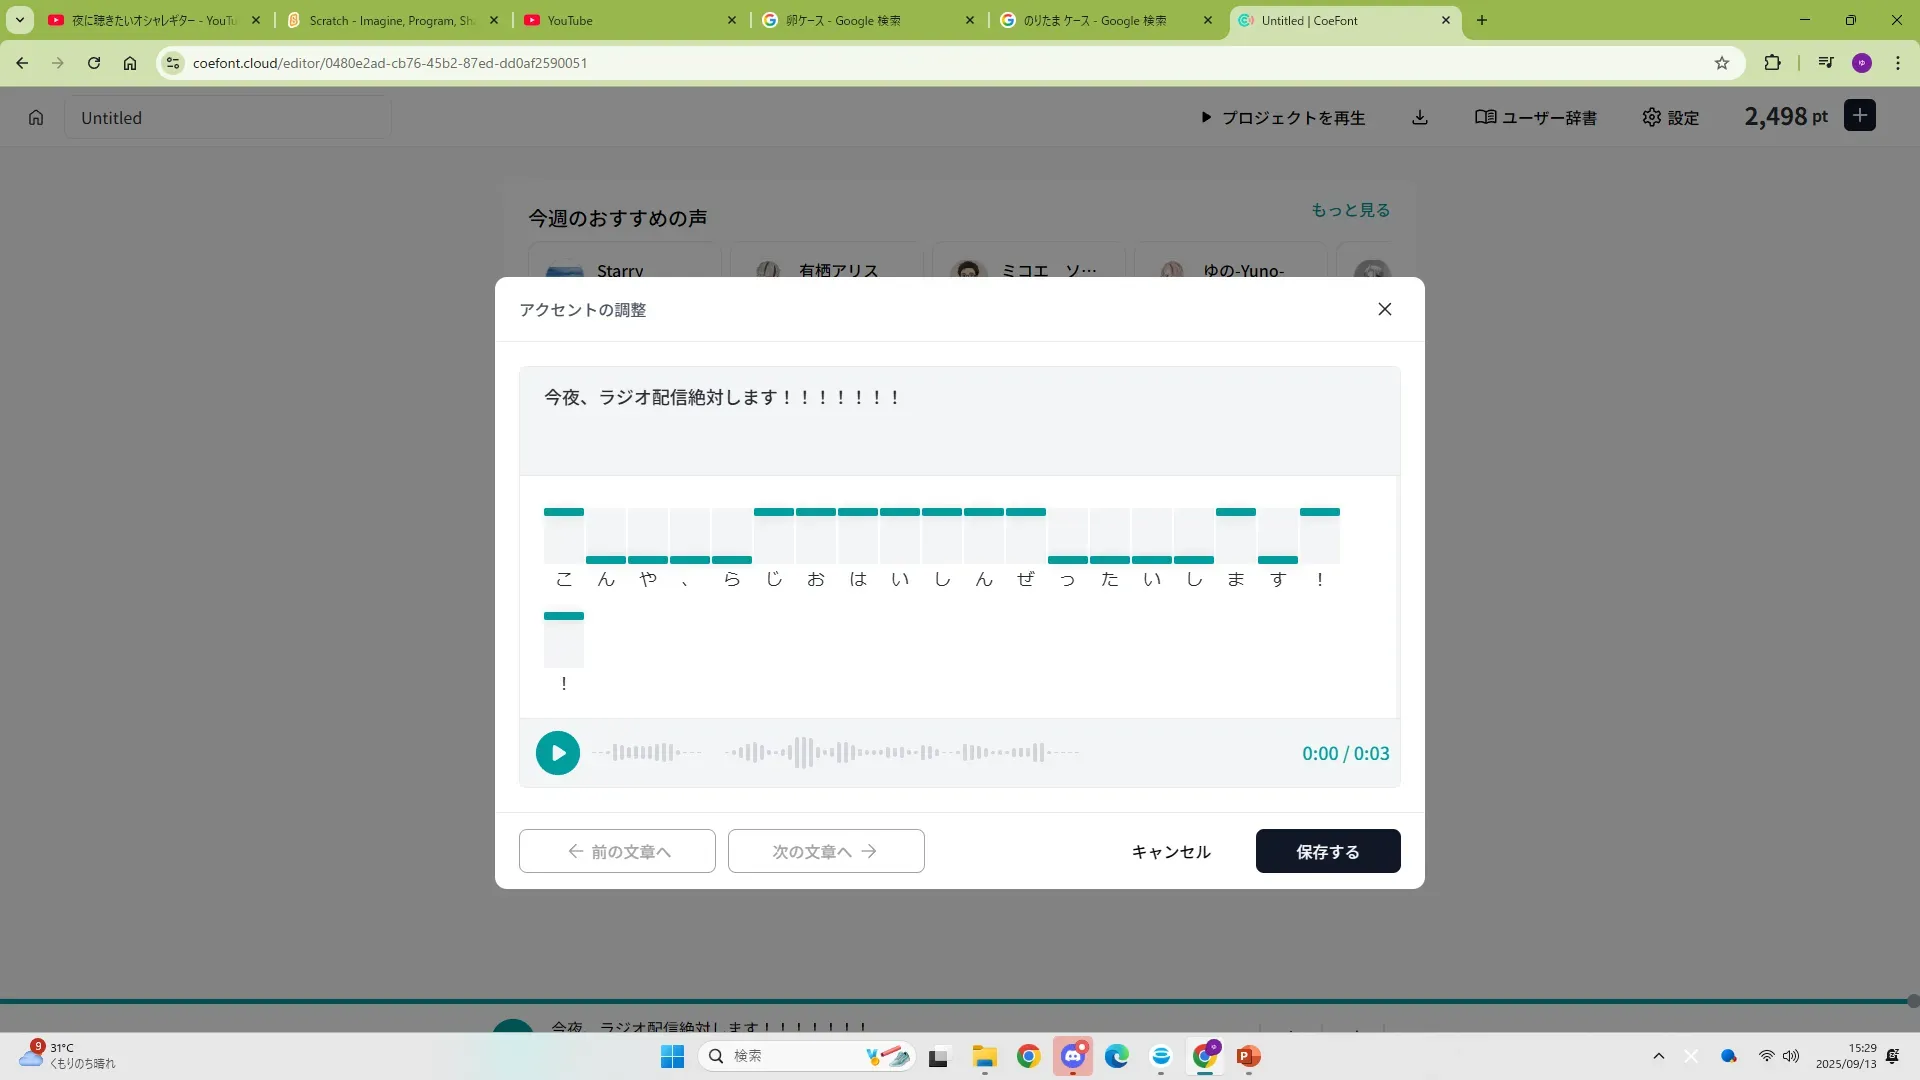This screenshot has width=1920, height=1080.
Task: Click the plus button next to points
Action: point(1859,116)
